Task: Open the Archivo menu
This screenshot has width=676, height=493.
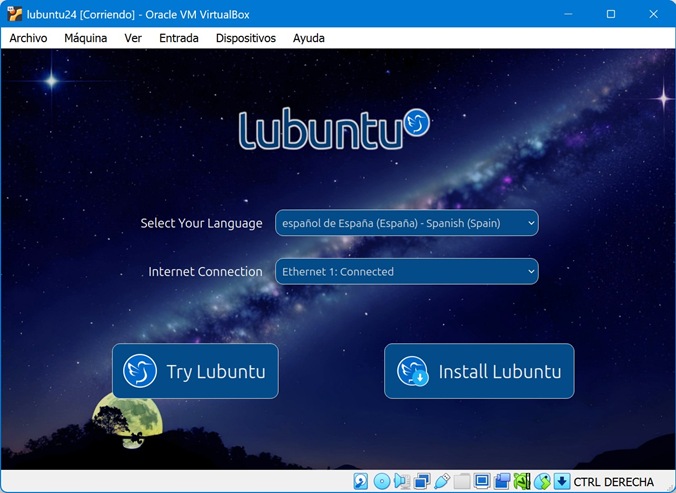Action: [x=28, y=38]
